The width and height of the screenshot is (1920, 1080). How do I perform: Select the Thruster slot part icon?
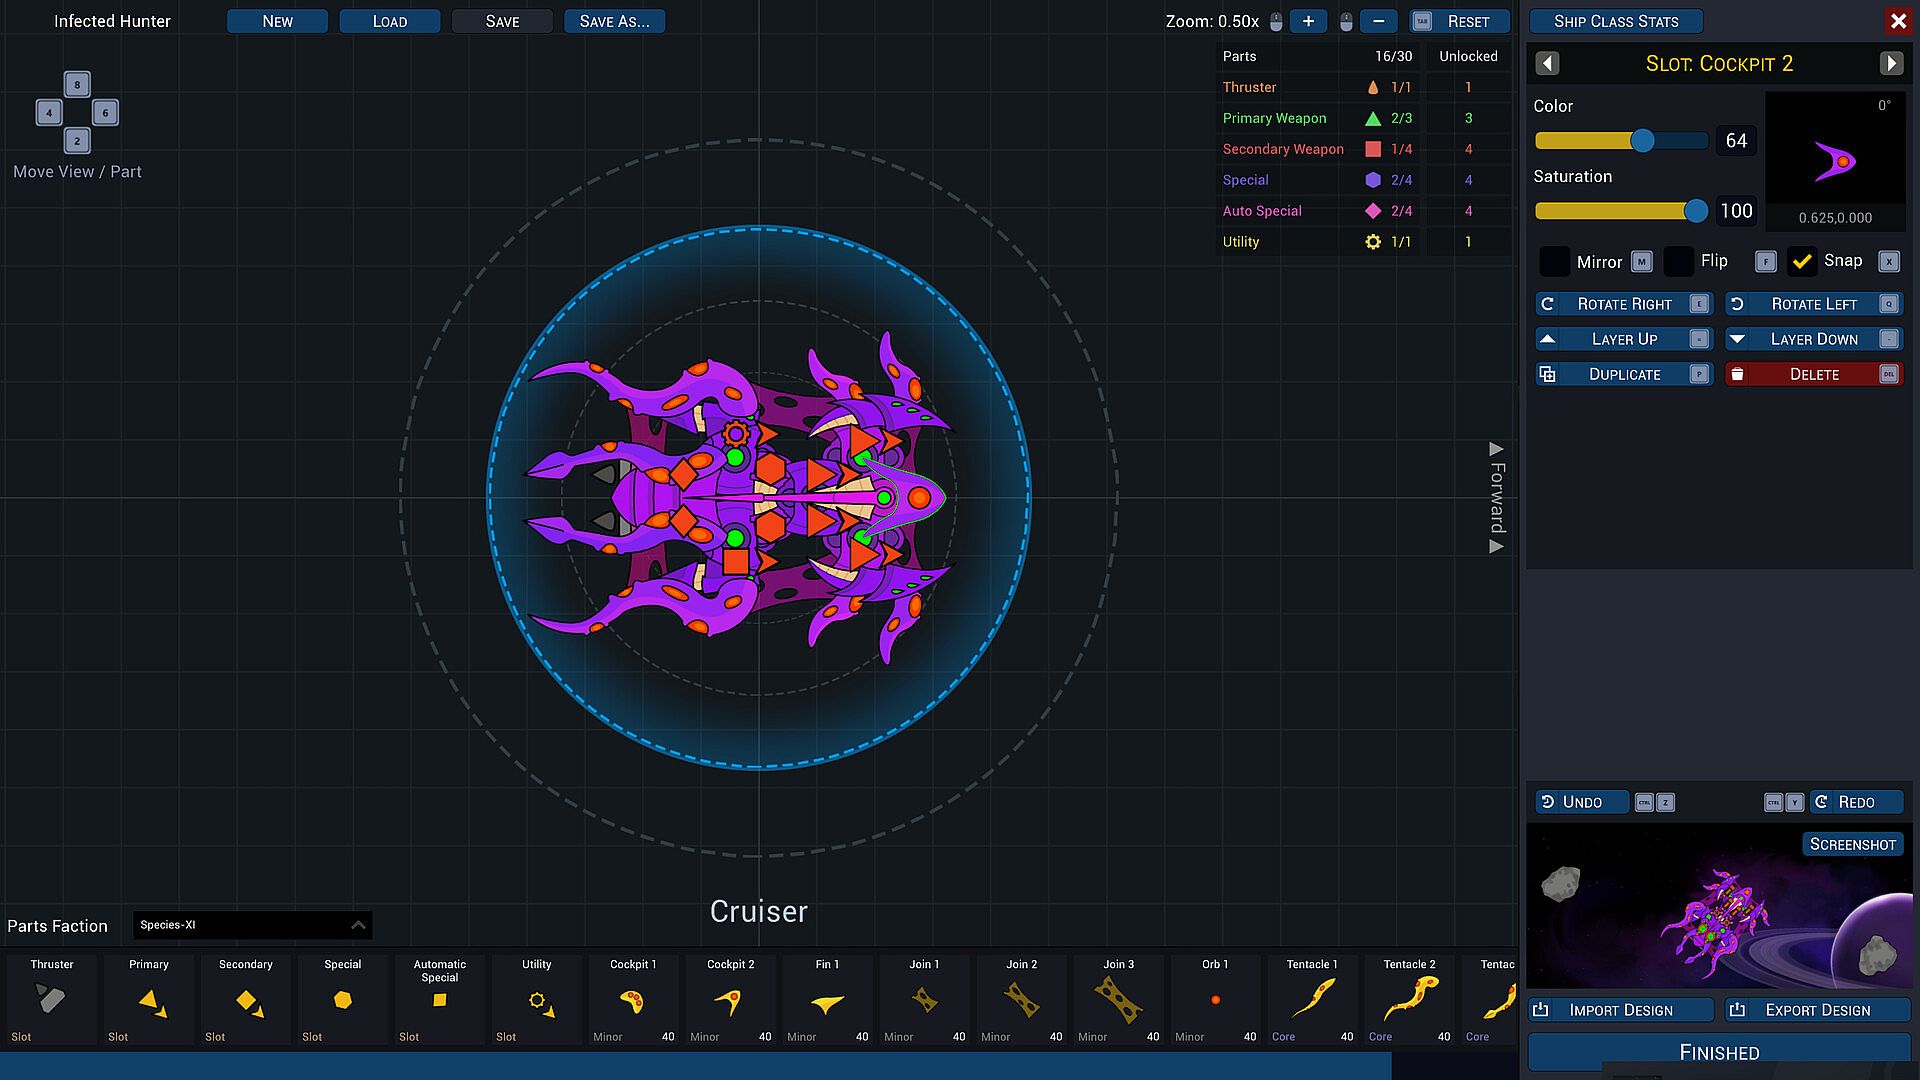pyautogui.click(x=50, y=999)
